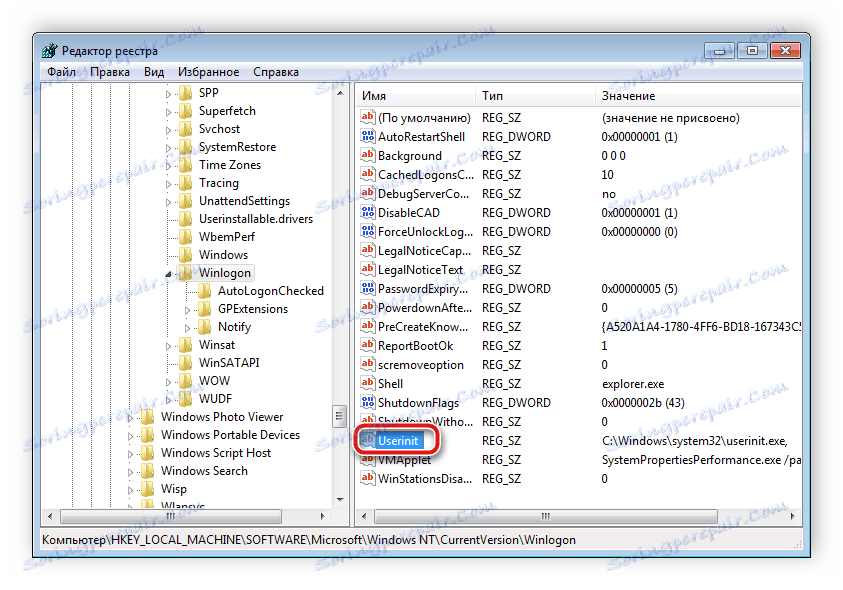
Task: Click tree pane scroll up arrow
Action: (x=340, y=94)
